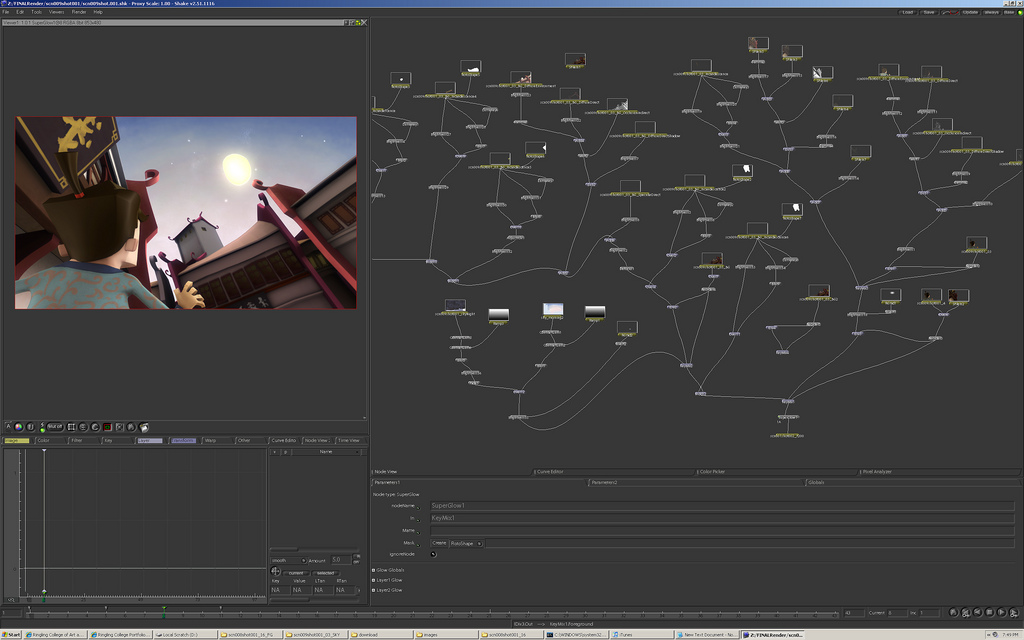
Task: Click the Create mask button
Action: coord(439,543)
